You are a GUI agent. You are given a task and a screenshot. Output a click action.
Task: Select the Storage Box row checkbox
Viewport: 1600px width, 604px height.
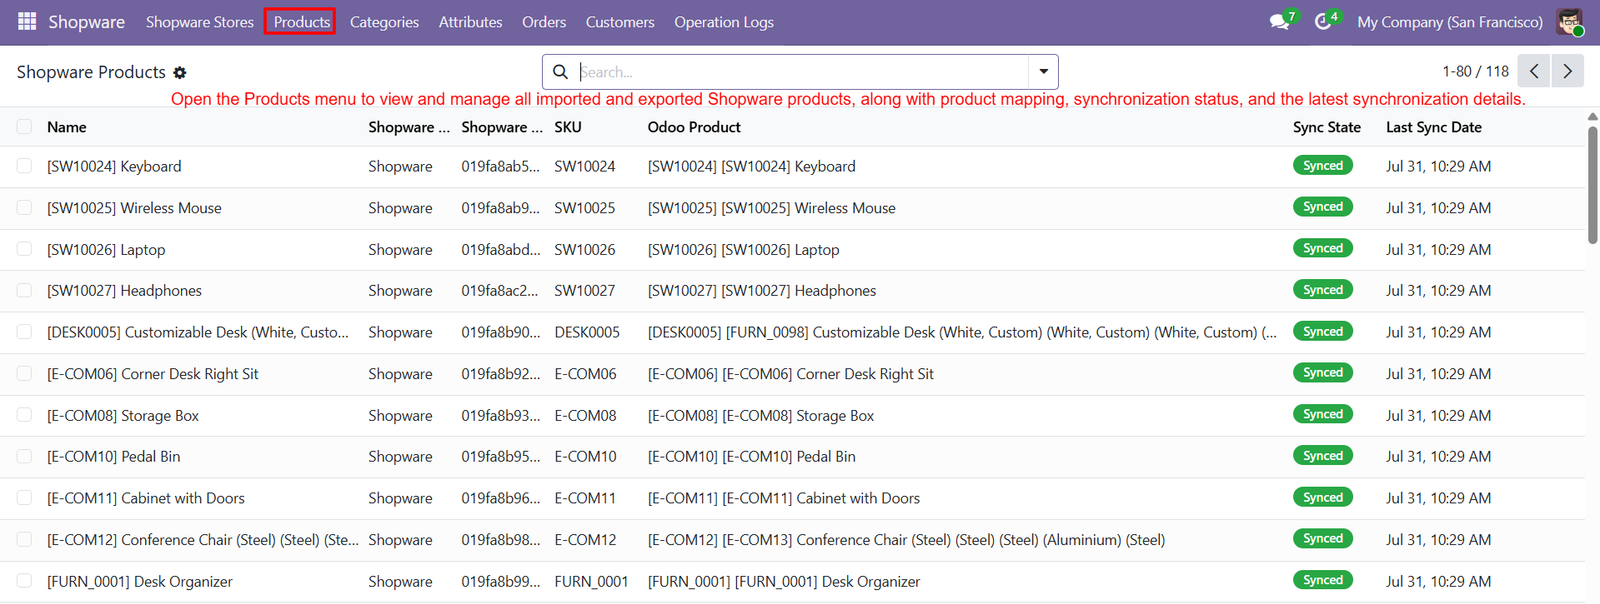24,415
